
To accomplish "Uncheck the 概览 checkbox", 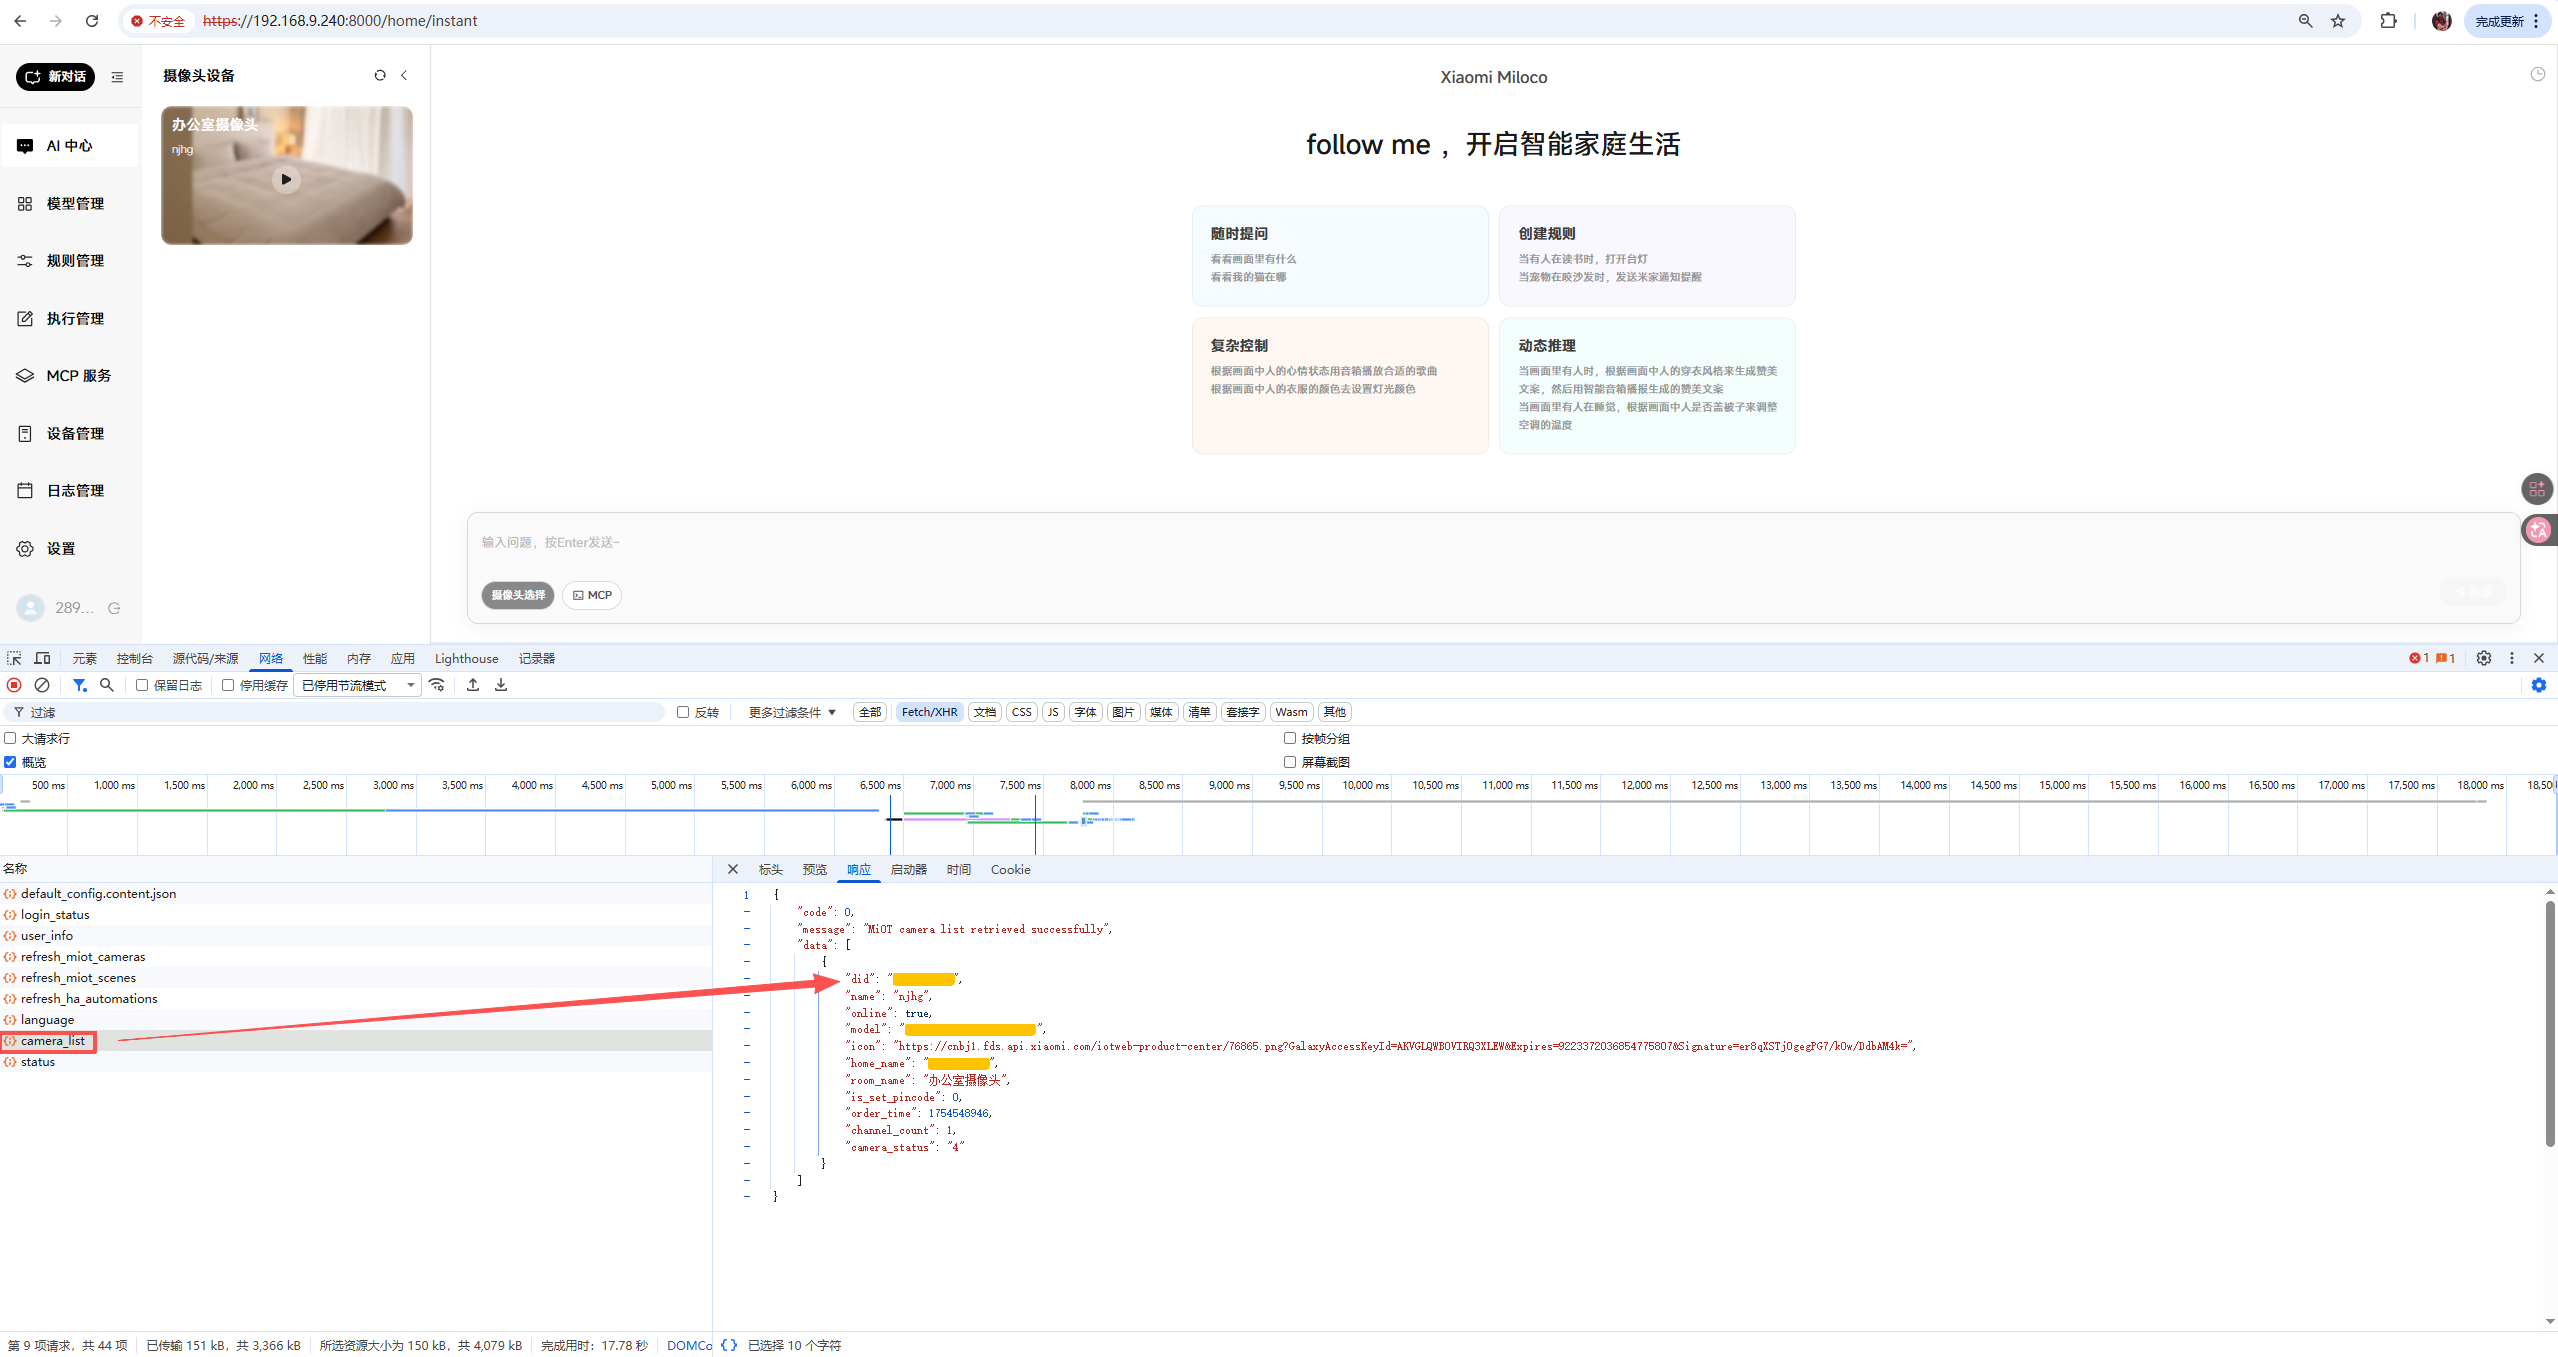I will pos(10,762).
